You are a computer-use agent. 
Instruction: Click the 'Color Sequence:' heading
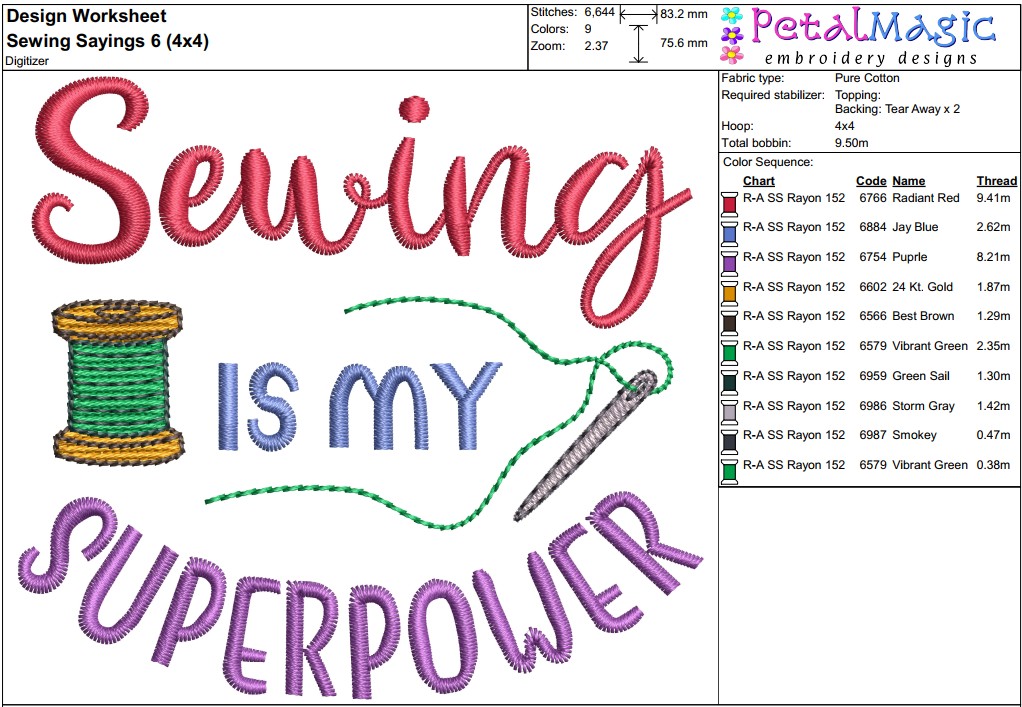(768, 162)
